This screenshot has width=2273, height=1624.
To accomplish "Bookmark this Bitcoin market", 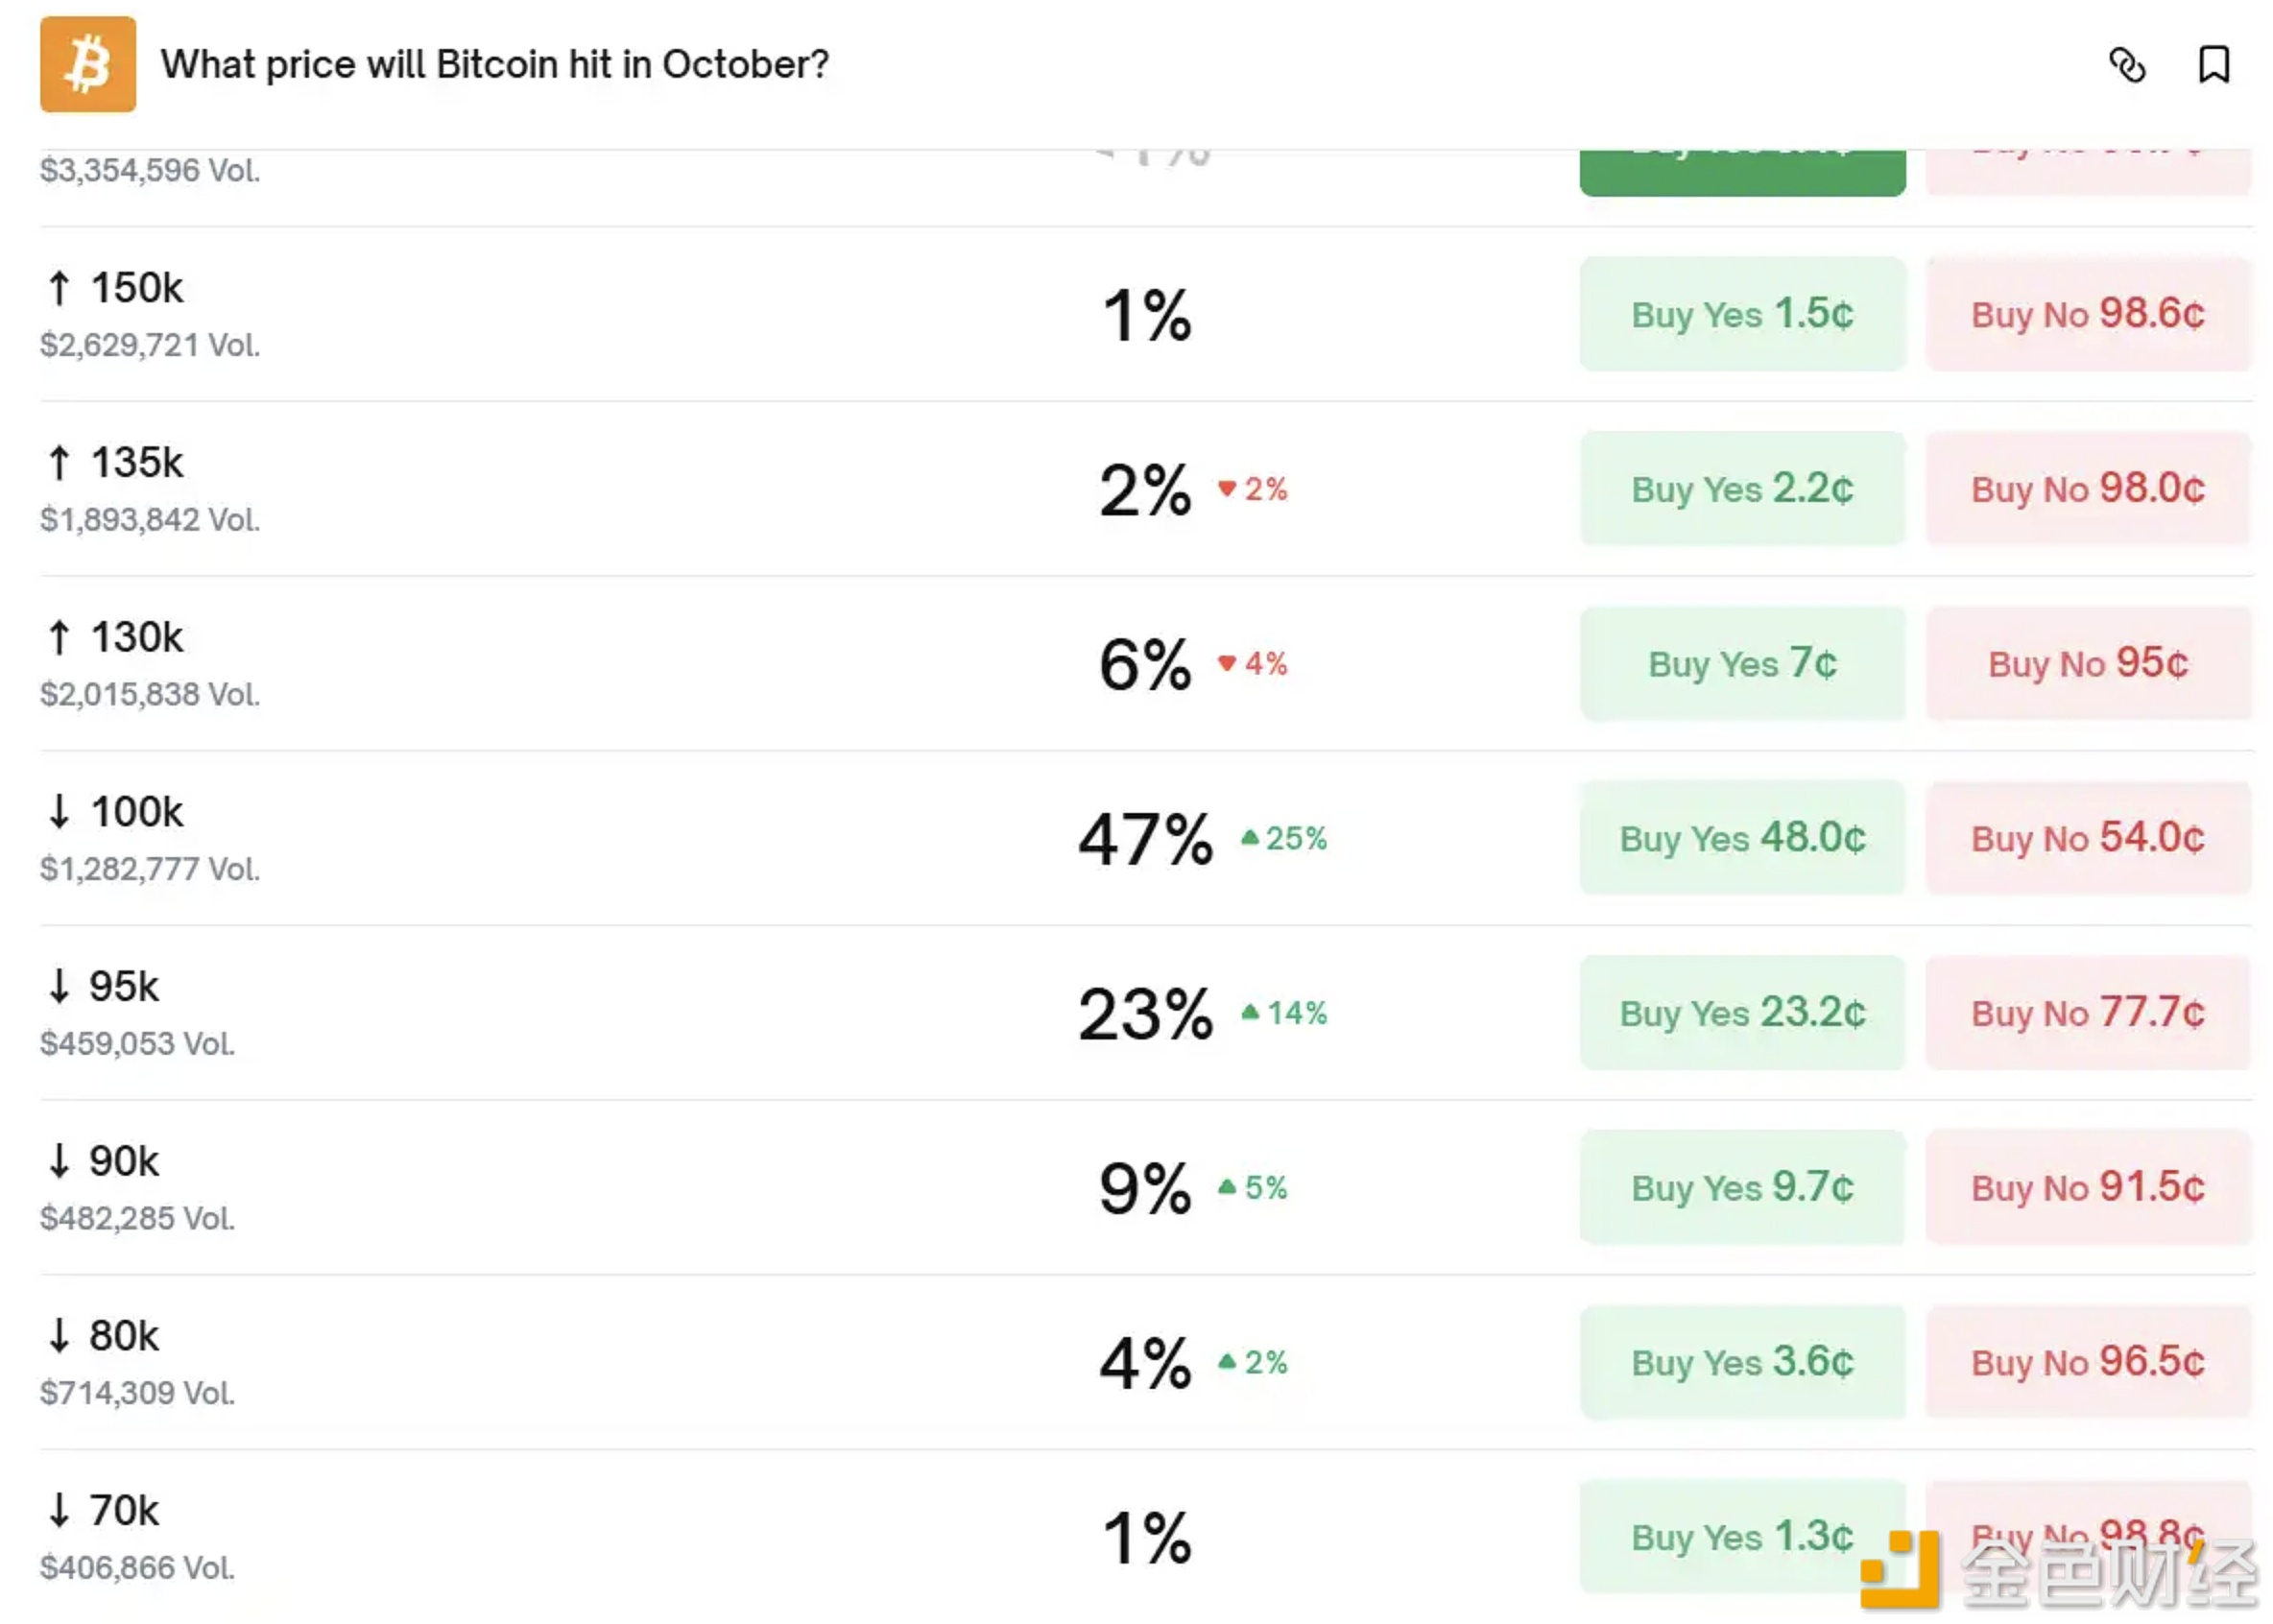I will point(2213,65).
